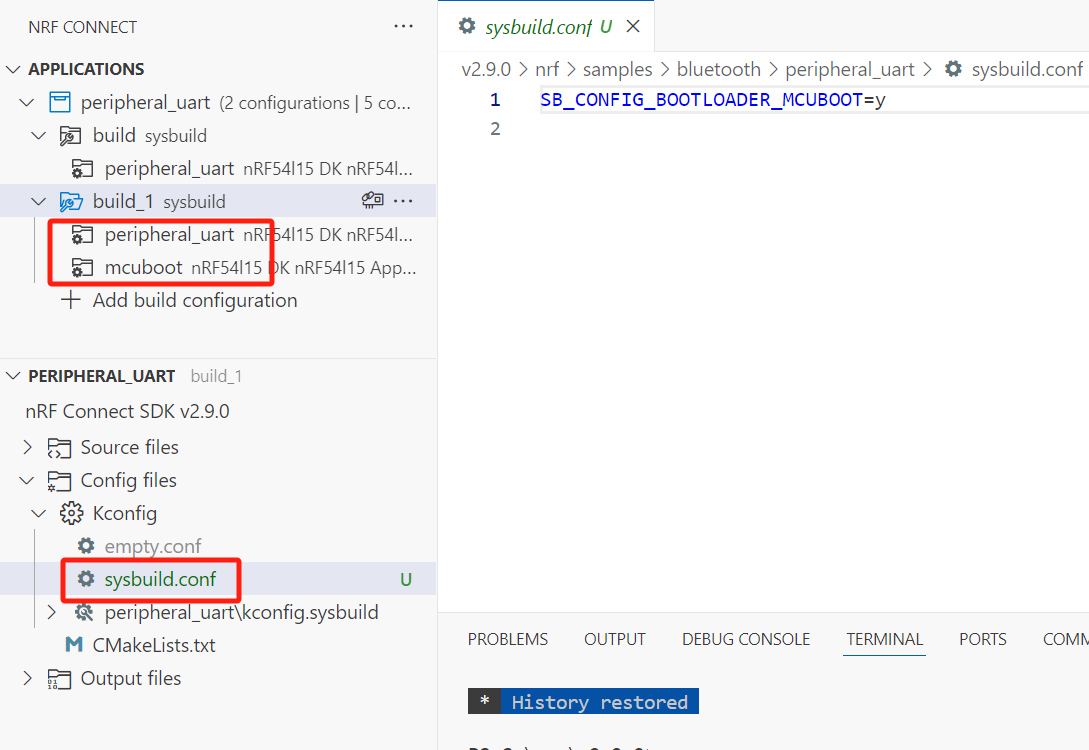Screen dimensions: 1089x750
Task: Select the mcuboot image icon
Action: tap(82, 267)
